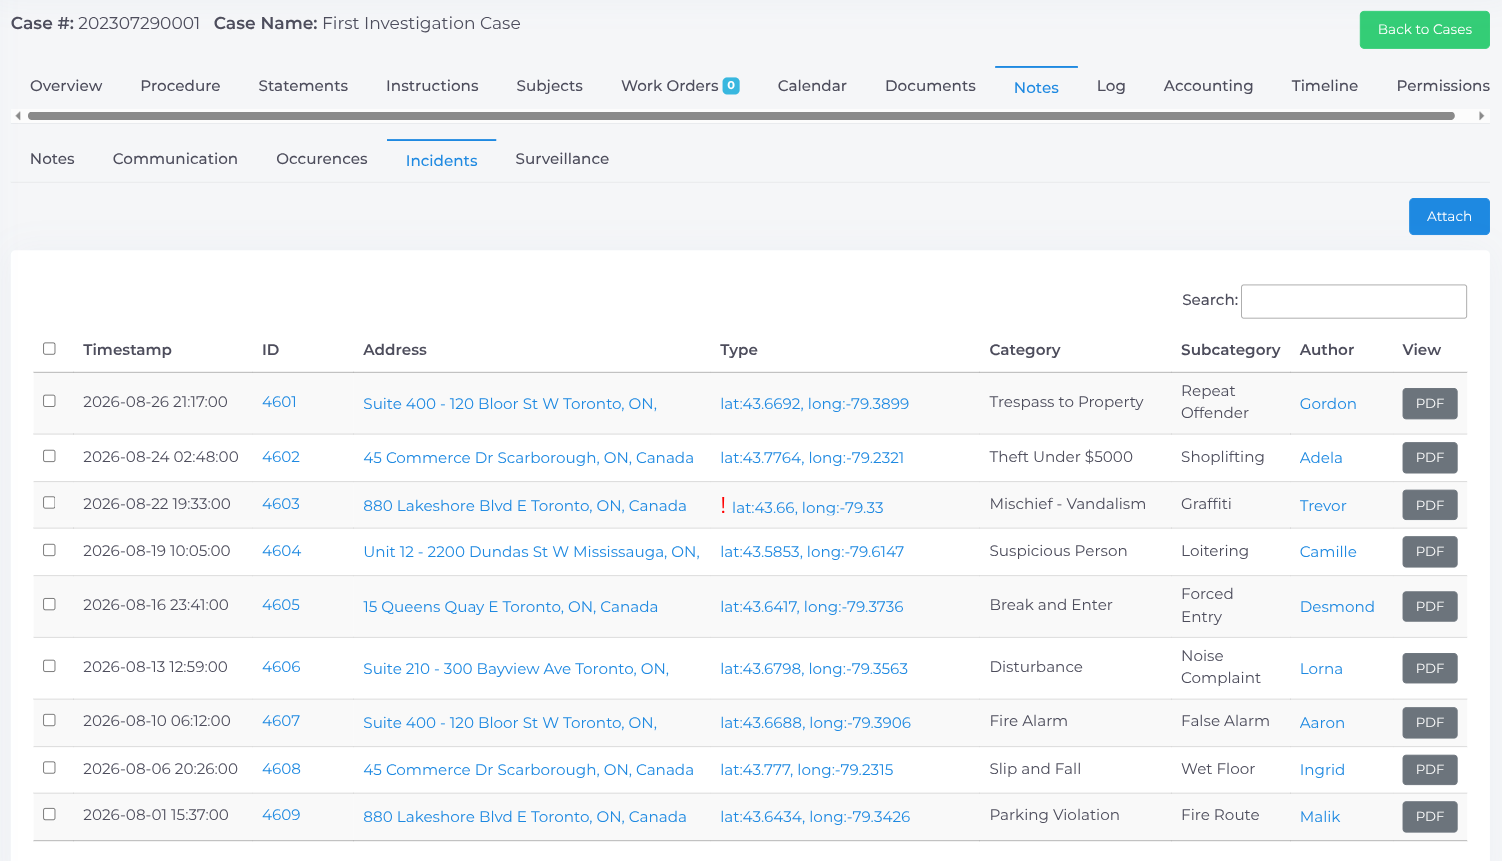Sort by the Category column header
The height and width of the screenshot is (861, 1502).
(1024, 350)
